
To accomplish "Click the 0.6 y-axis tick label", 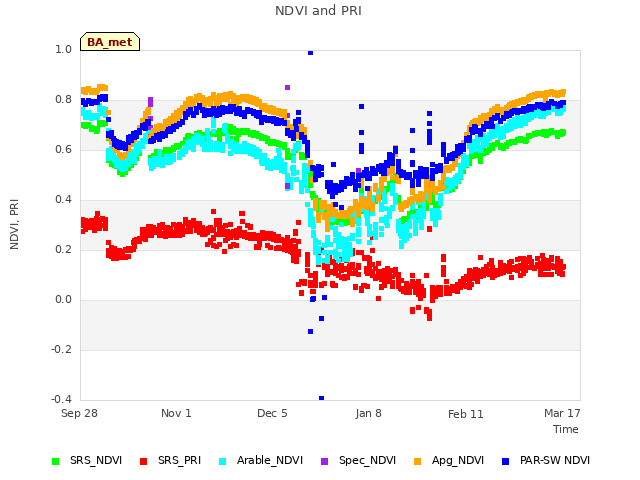I will (63, 149).
